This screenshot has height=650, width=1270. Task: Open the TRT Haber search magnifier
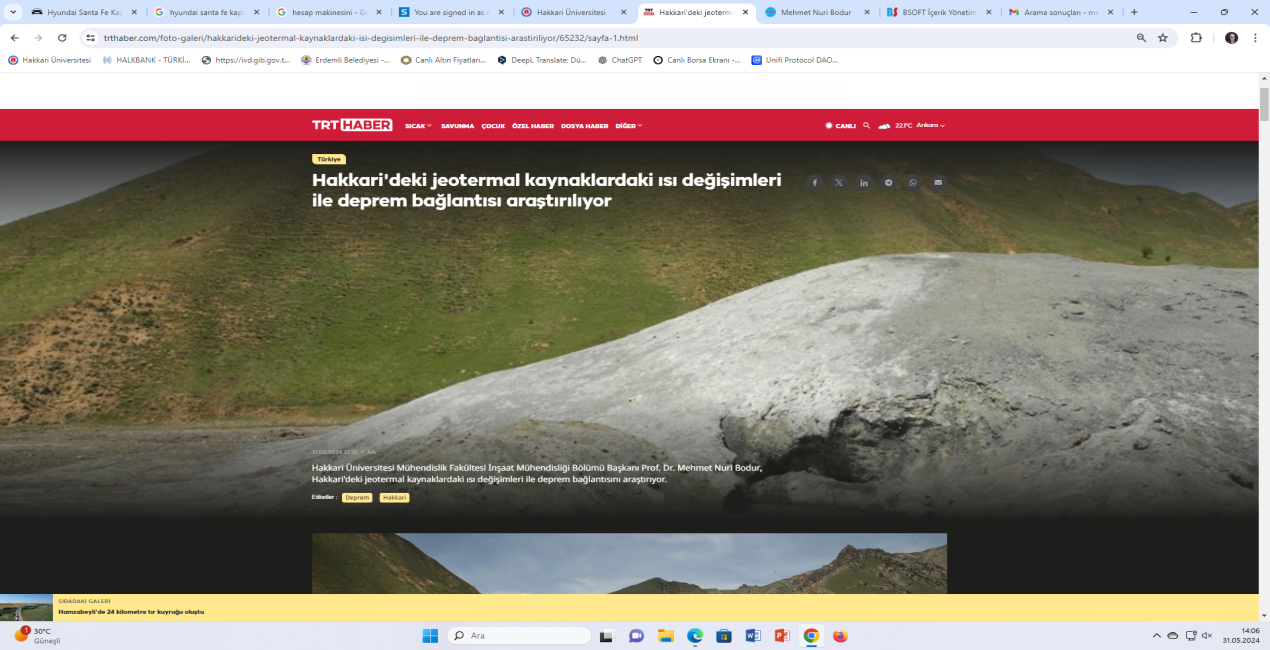[x=867, y=125]
